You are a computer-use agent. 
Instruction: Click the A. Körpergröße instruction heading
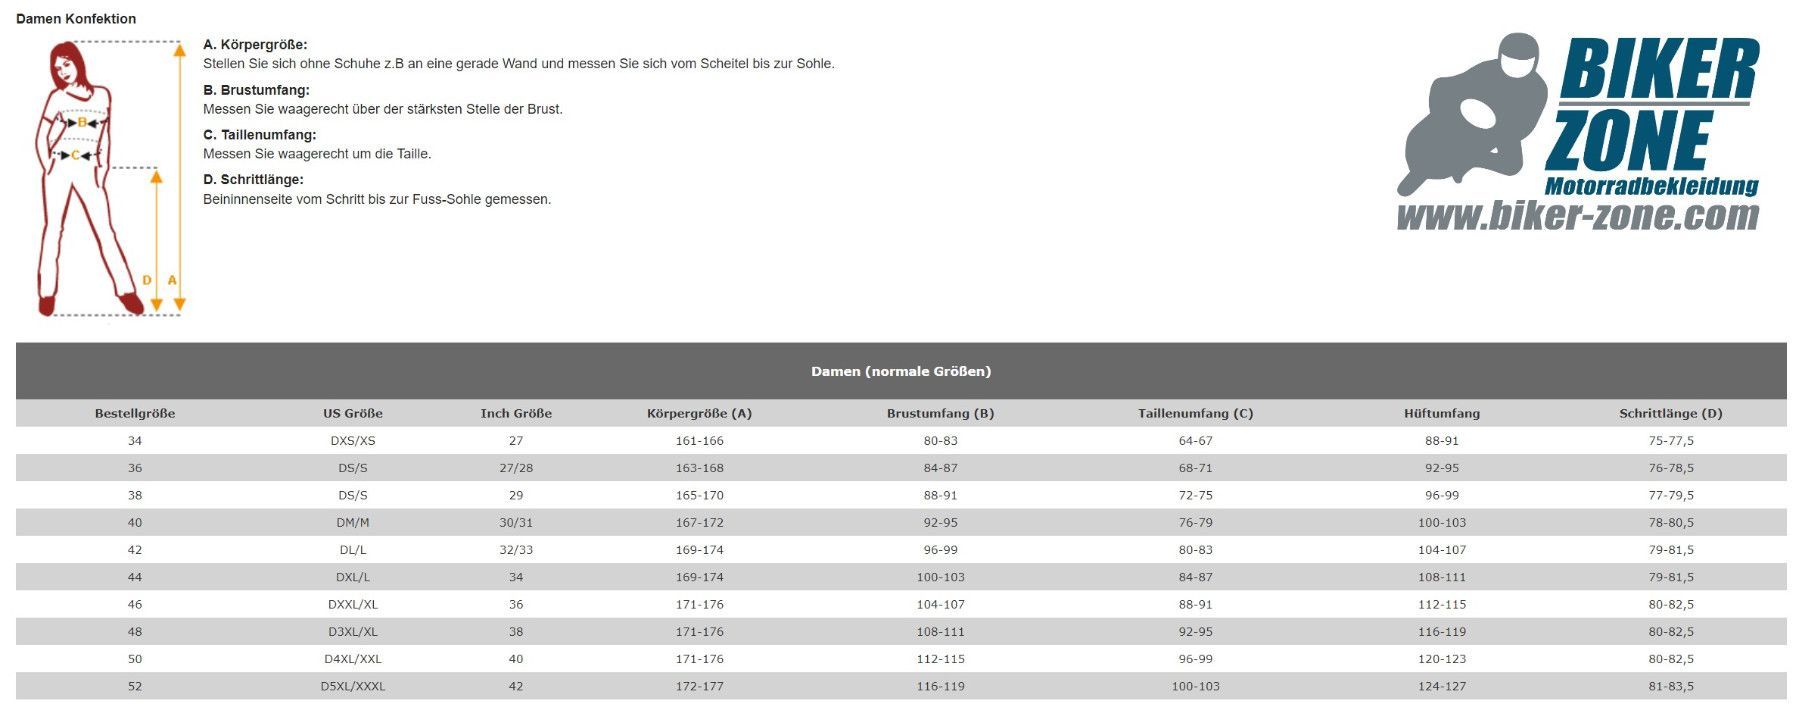pyautogui.click(x=255, y=45)
